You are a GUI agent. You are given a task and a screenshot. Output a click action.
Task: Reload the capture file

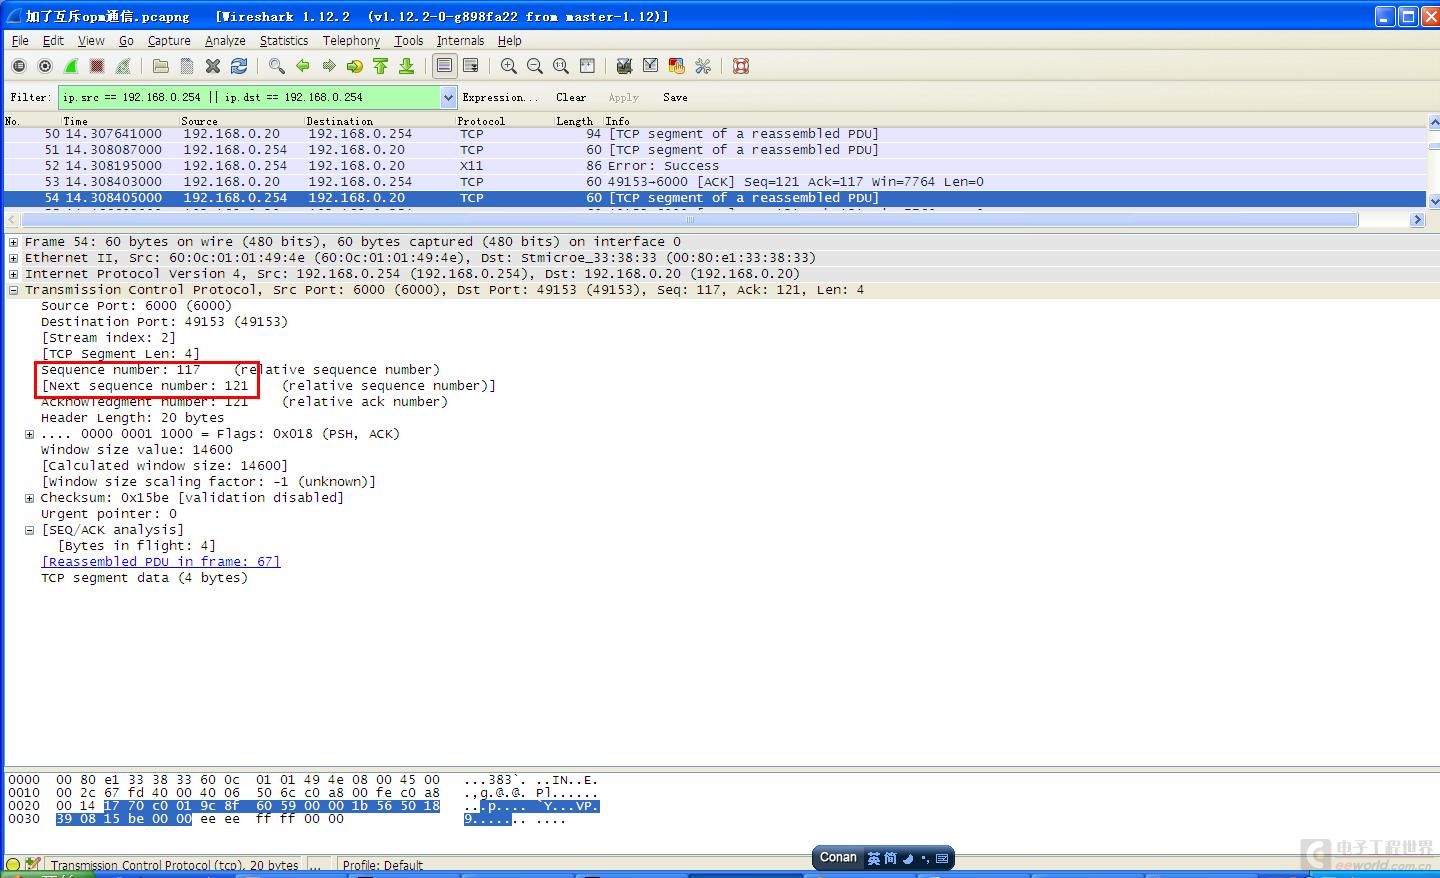pyautogui.click(x=238, y=66)
